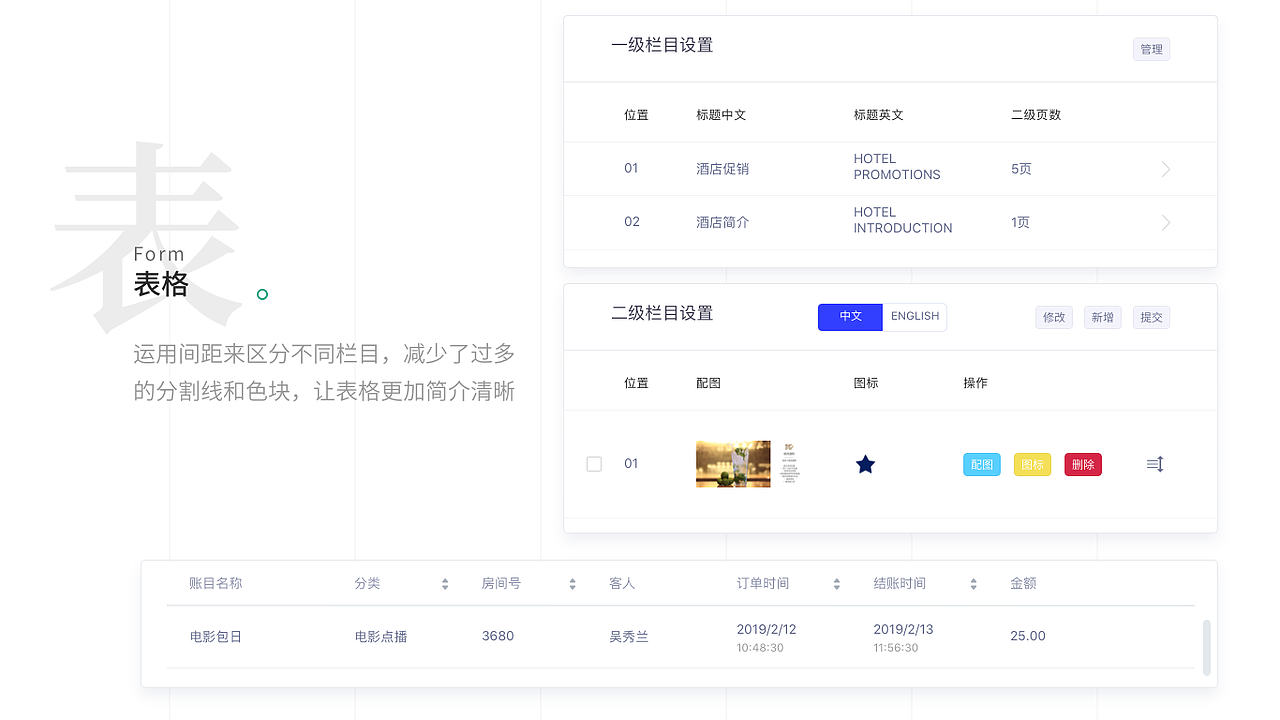
Task: Select the 酒店促销 title cell
Action: (722, 169)
